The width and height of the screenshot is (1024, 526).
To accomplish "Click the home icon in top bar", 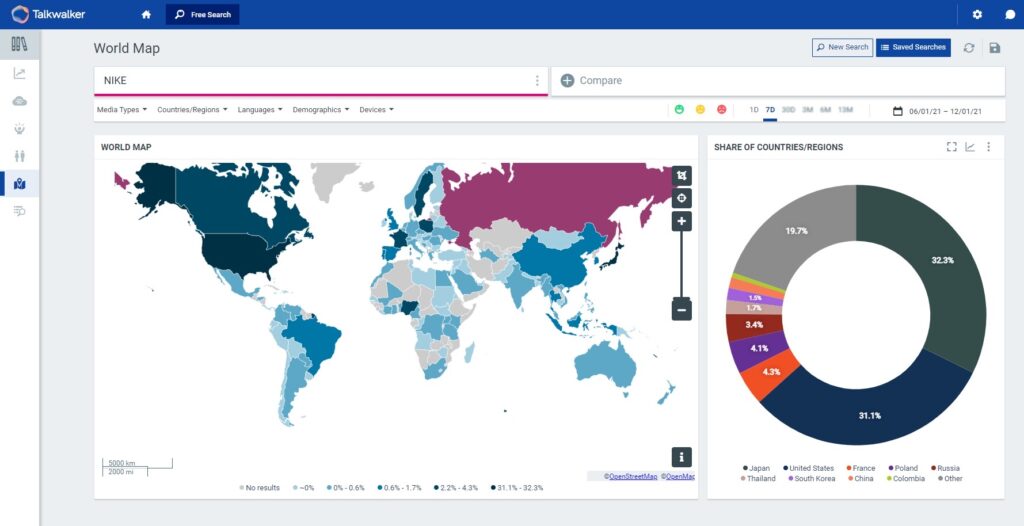I will [146, 15].
